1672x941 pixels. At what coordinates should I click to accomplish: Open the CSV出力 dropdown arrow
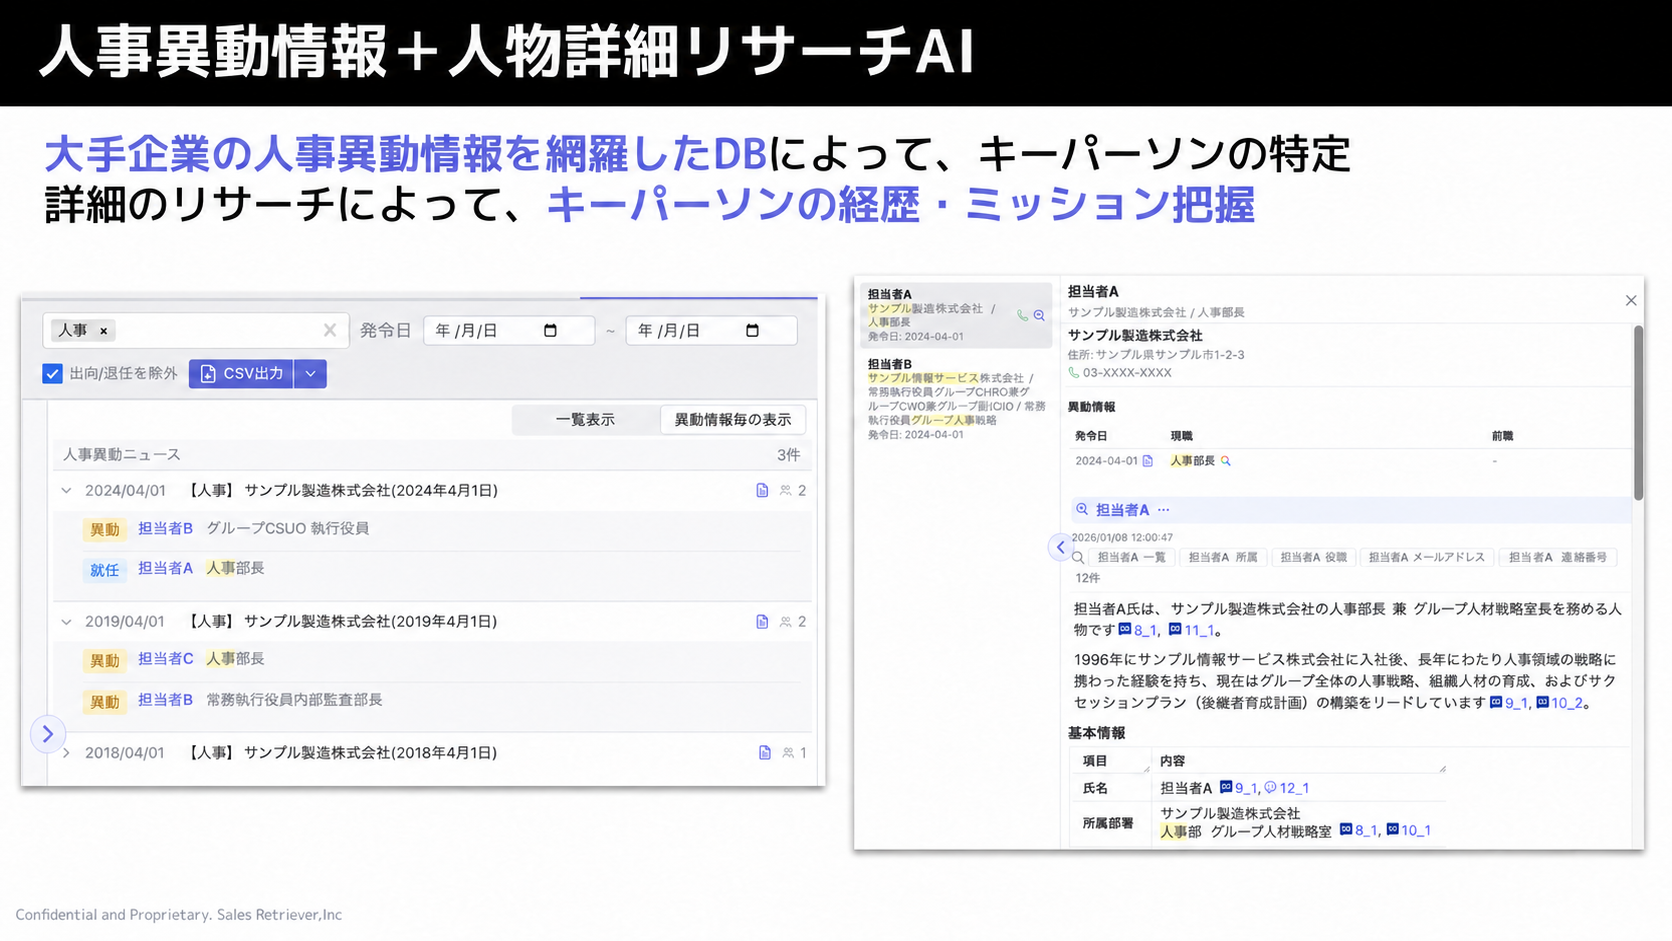310,373
